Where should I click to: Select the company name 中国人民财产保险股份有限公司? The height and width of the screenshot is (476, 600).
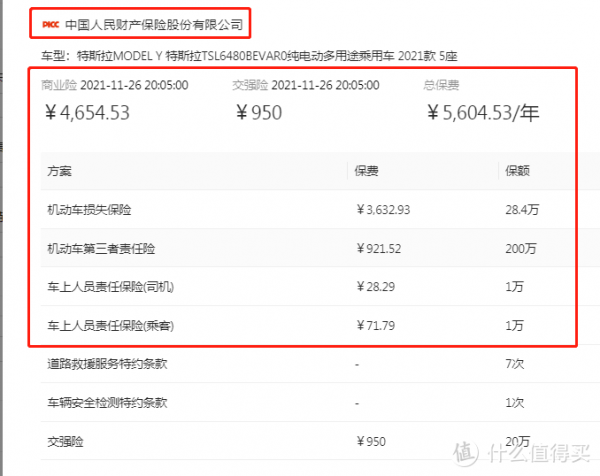tap(154, 25)
